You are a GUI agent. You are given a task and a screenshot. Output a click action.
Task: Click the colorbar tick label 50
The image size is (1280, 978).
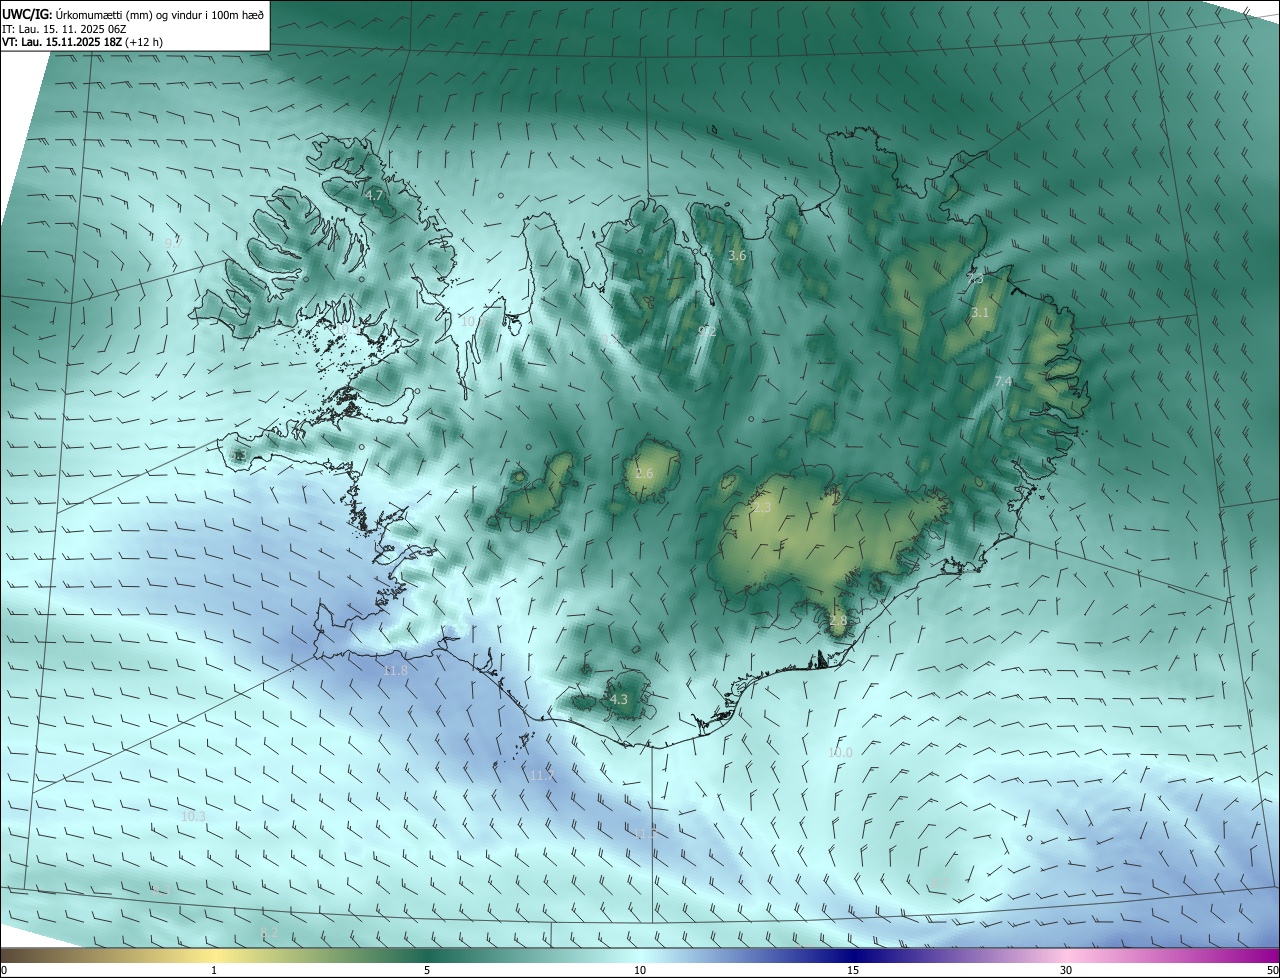click(x=1272, y=971)
